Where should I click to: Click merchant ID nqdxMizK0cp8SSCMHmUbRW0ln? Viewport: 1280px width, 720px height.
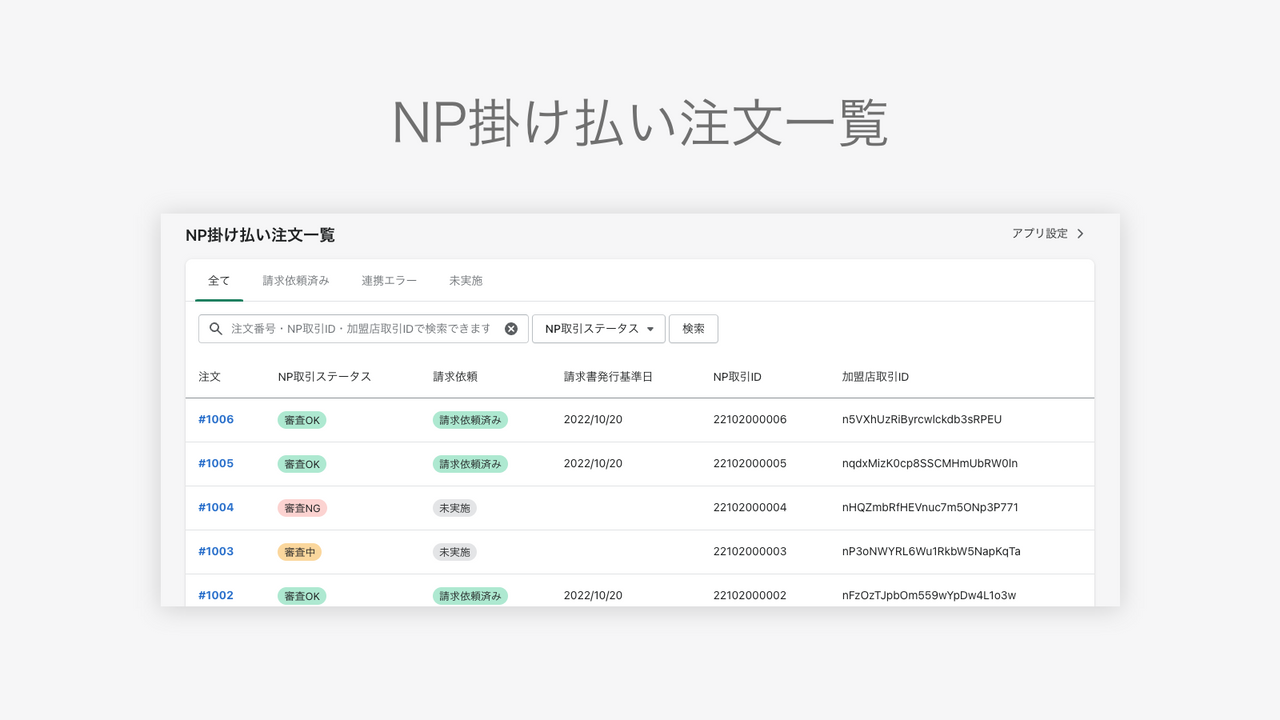930,464
